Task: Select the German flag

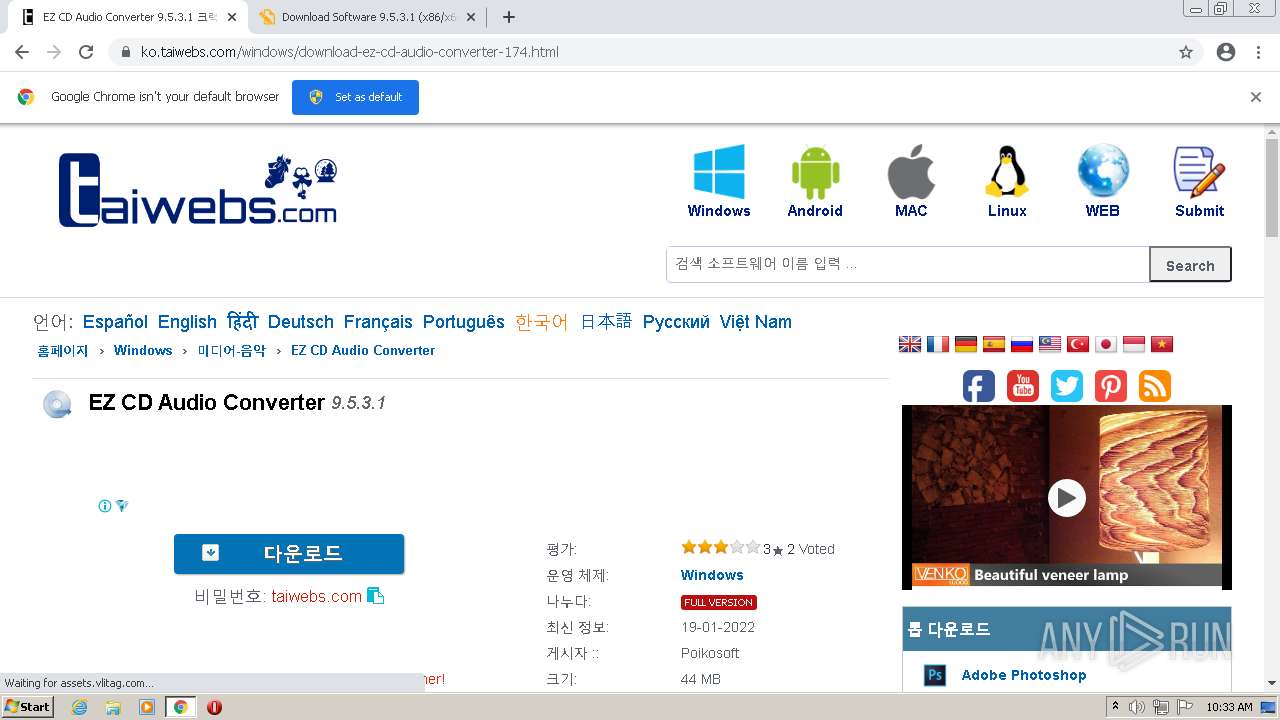Action: point(966,344)
